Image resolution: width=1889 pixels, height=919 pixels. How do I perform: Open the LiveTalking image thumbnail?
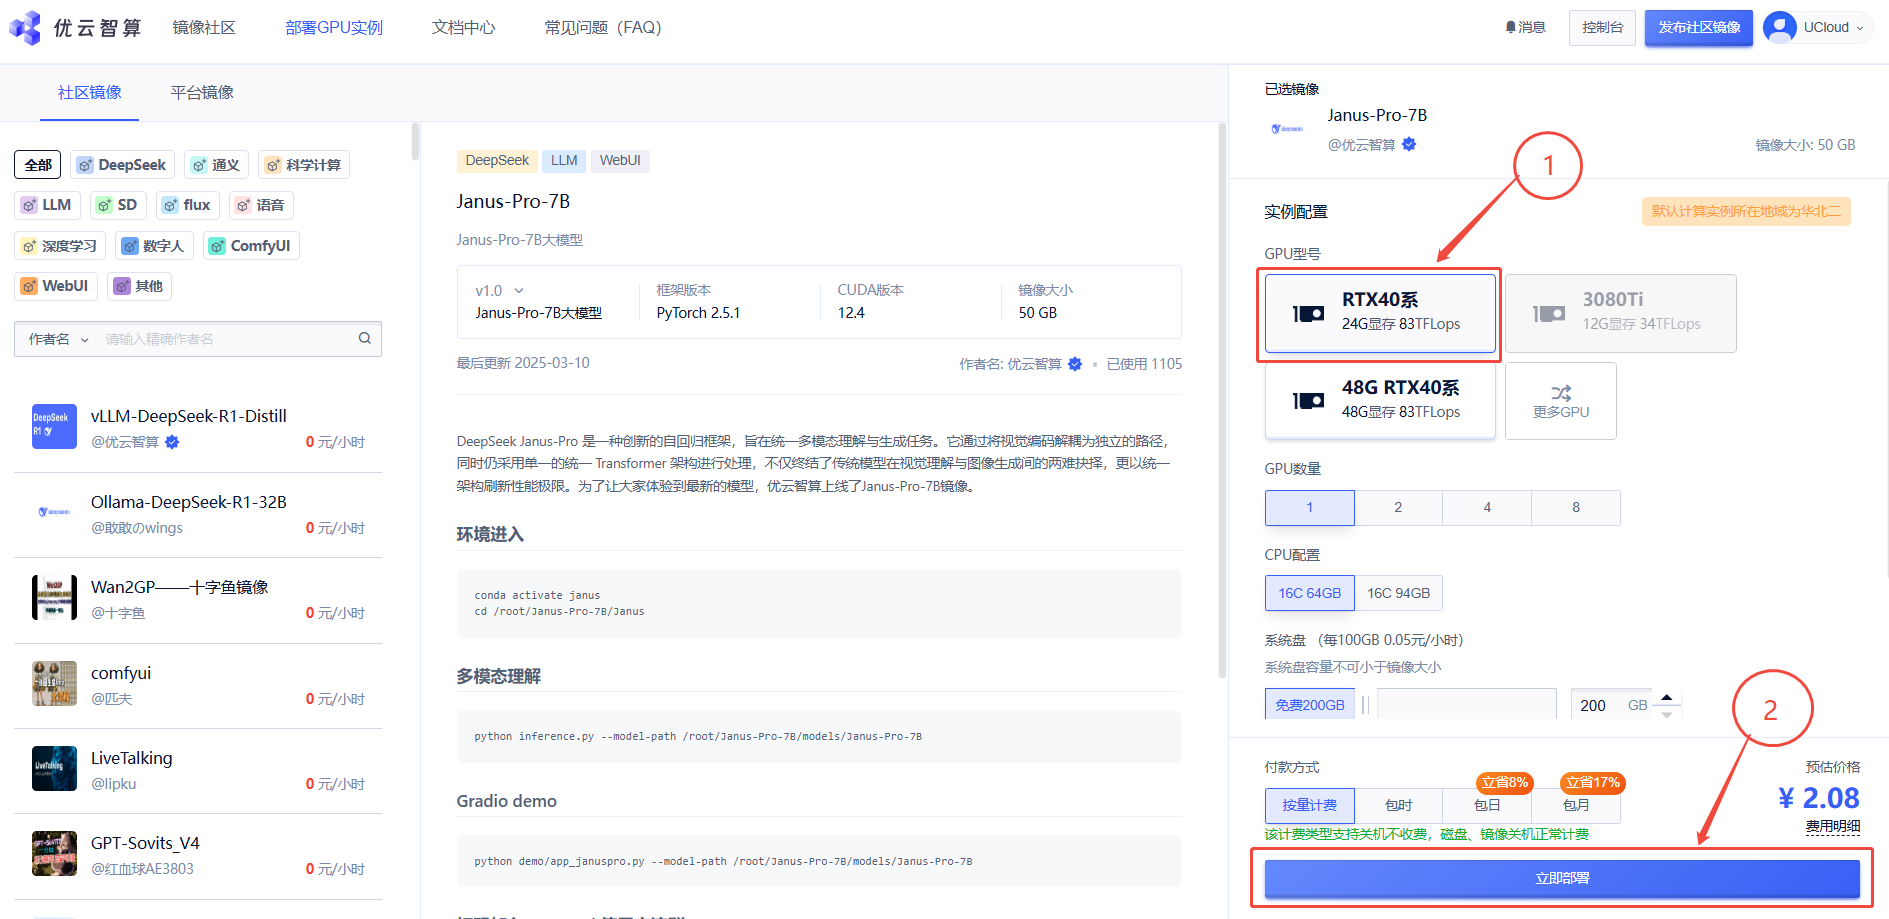(54, 768)
